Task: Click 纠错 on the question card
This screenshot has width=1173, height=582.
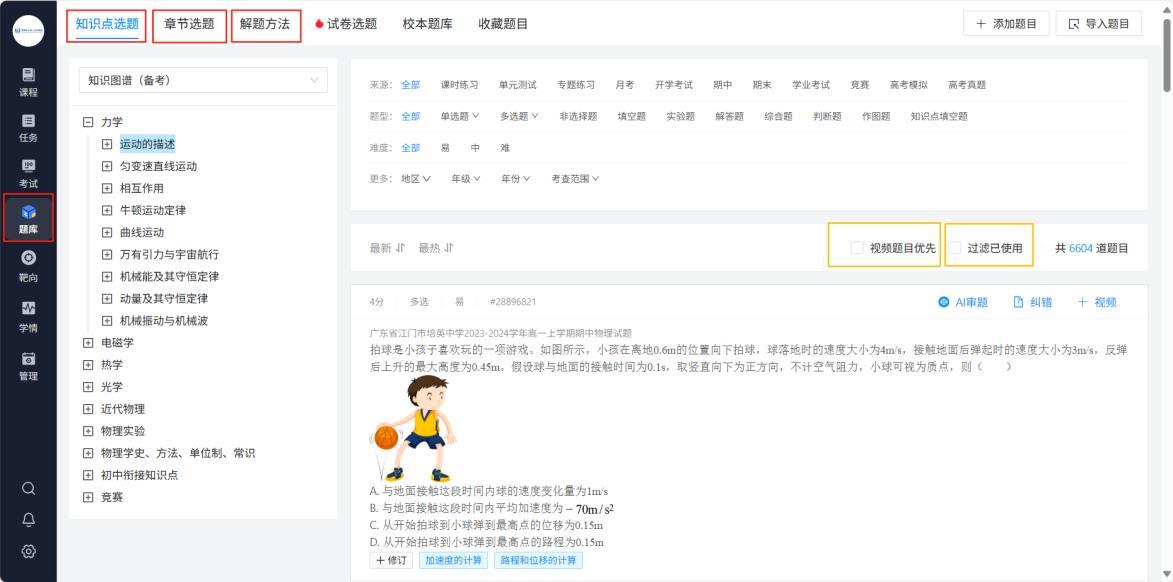Action: (x=1032, y=302)
